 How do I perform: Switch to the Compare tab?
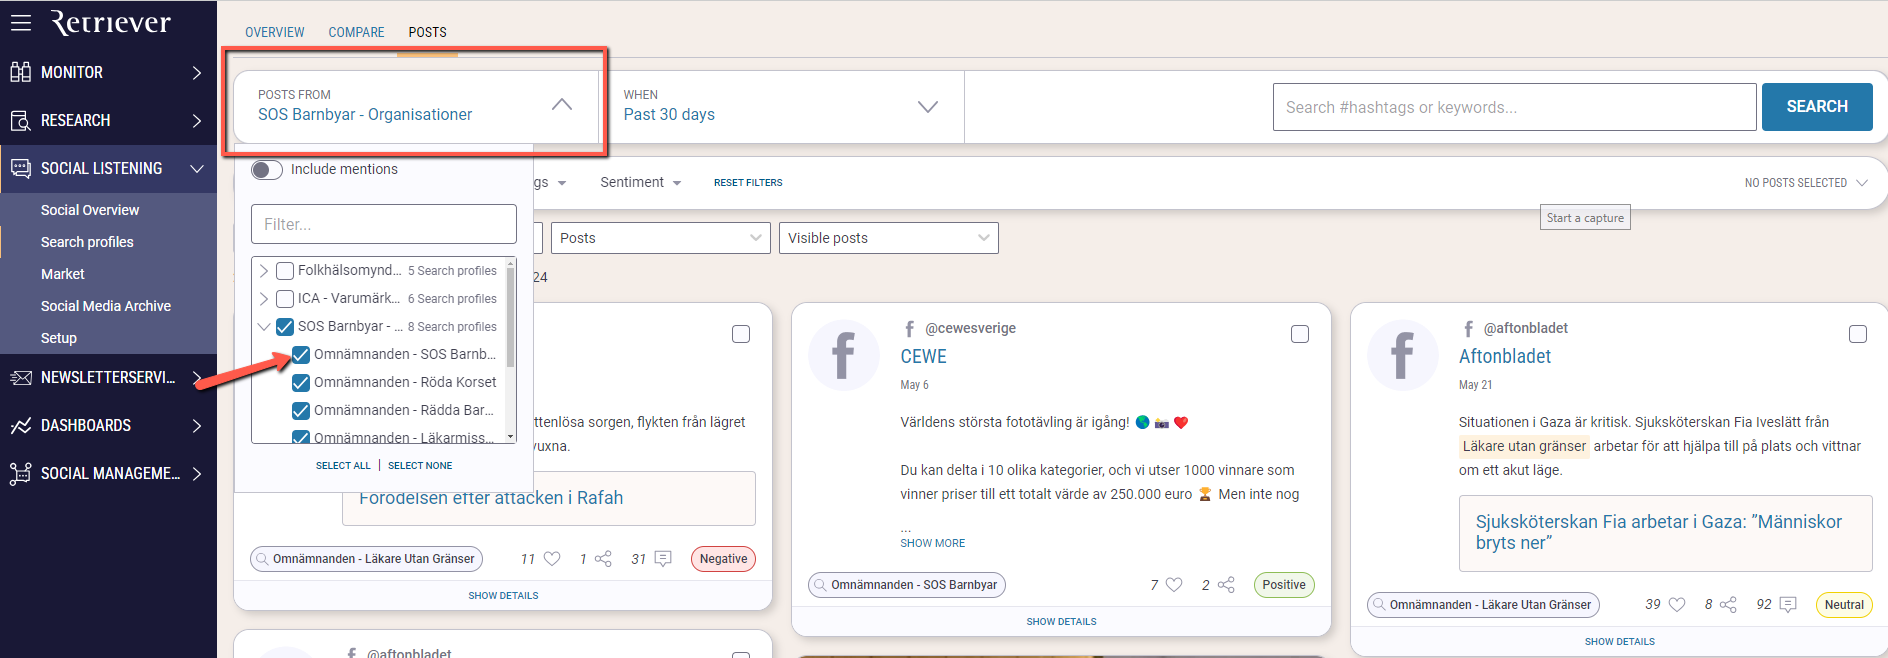click(356, 33)
